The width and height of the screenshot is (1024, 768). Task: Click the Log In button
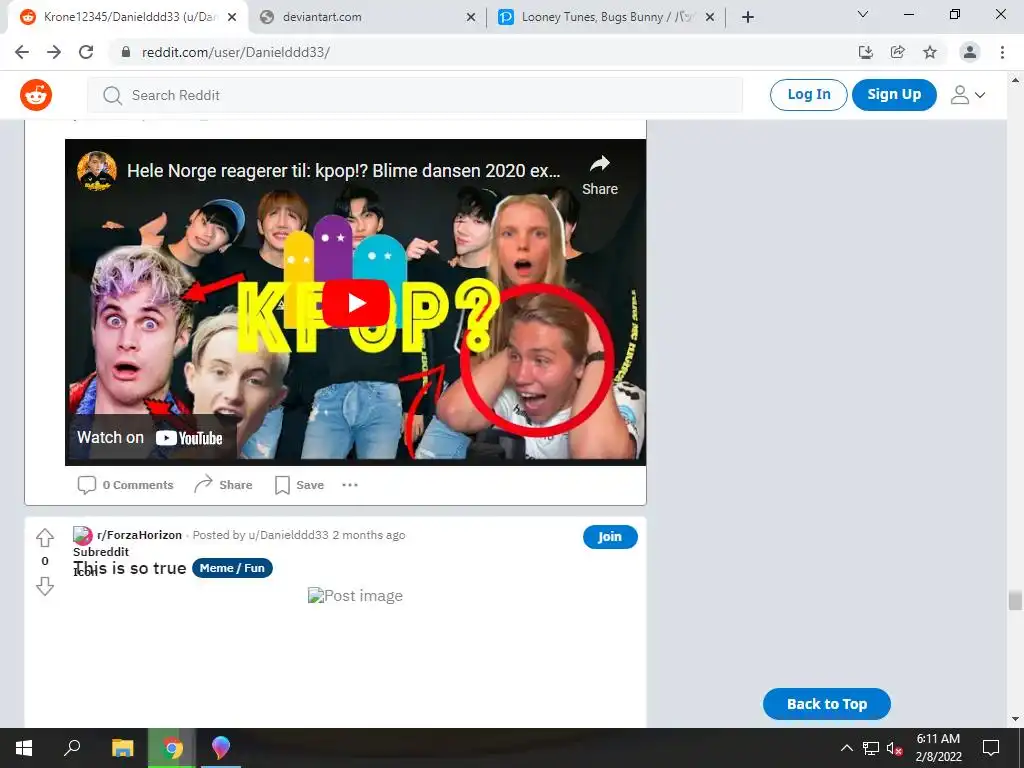pos(808,95)
